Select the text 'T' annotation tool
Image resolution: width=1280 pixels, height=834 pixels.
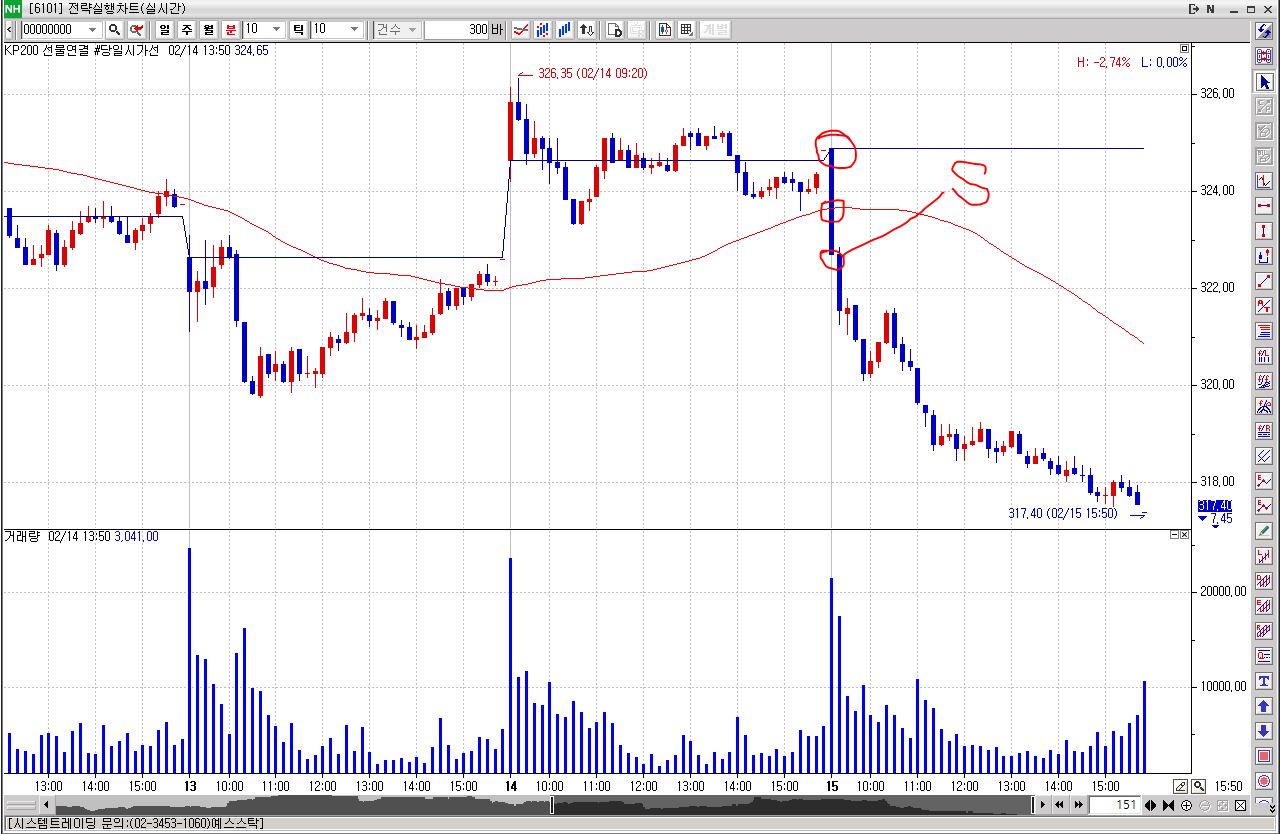[x=1264, y=681]
